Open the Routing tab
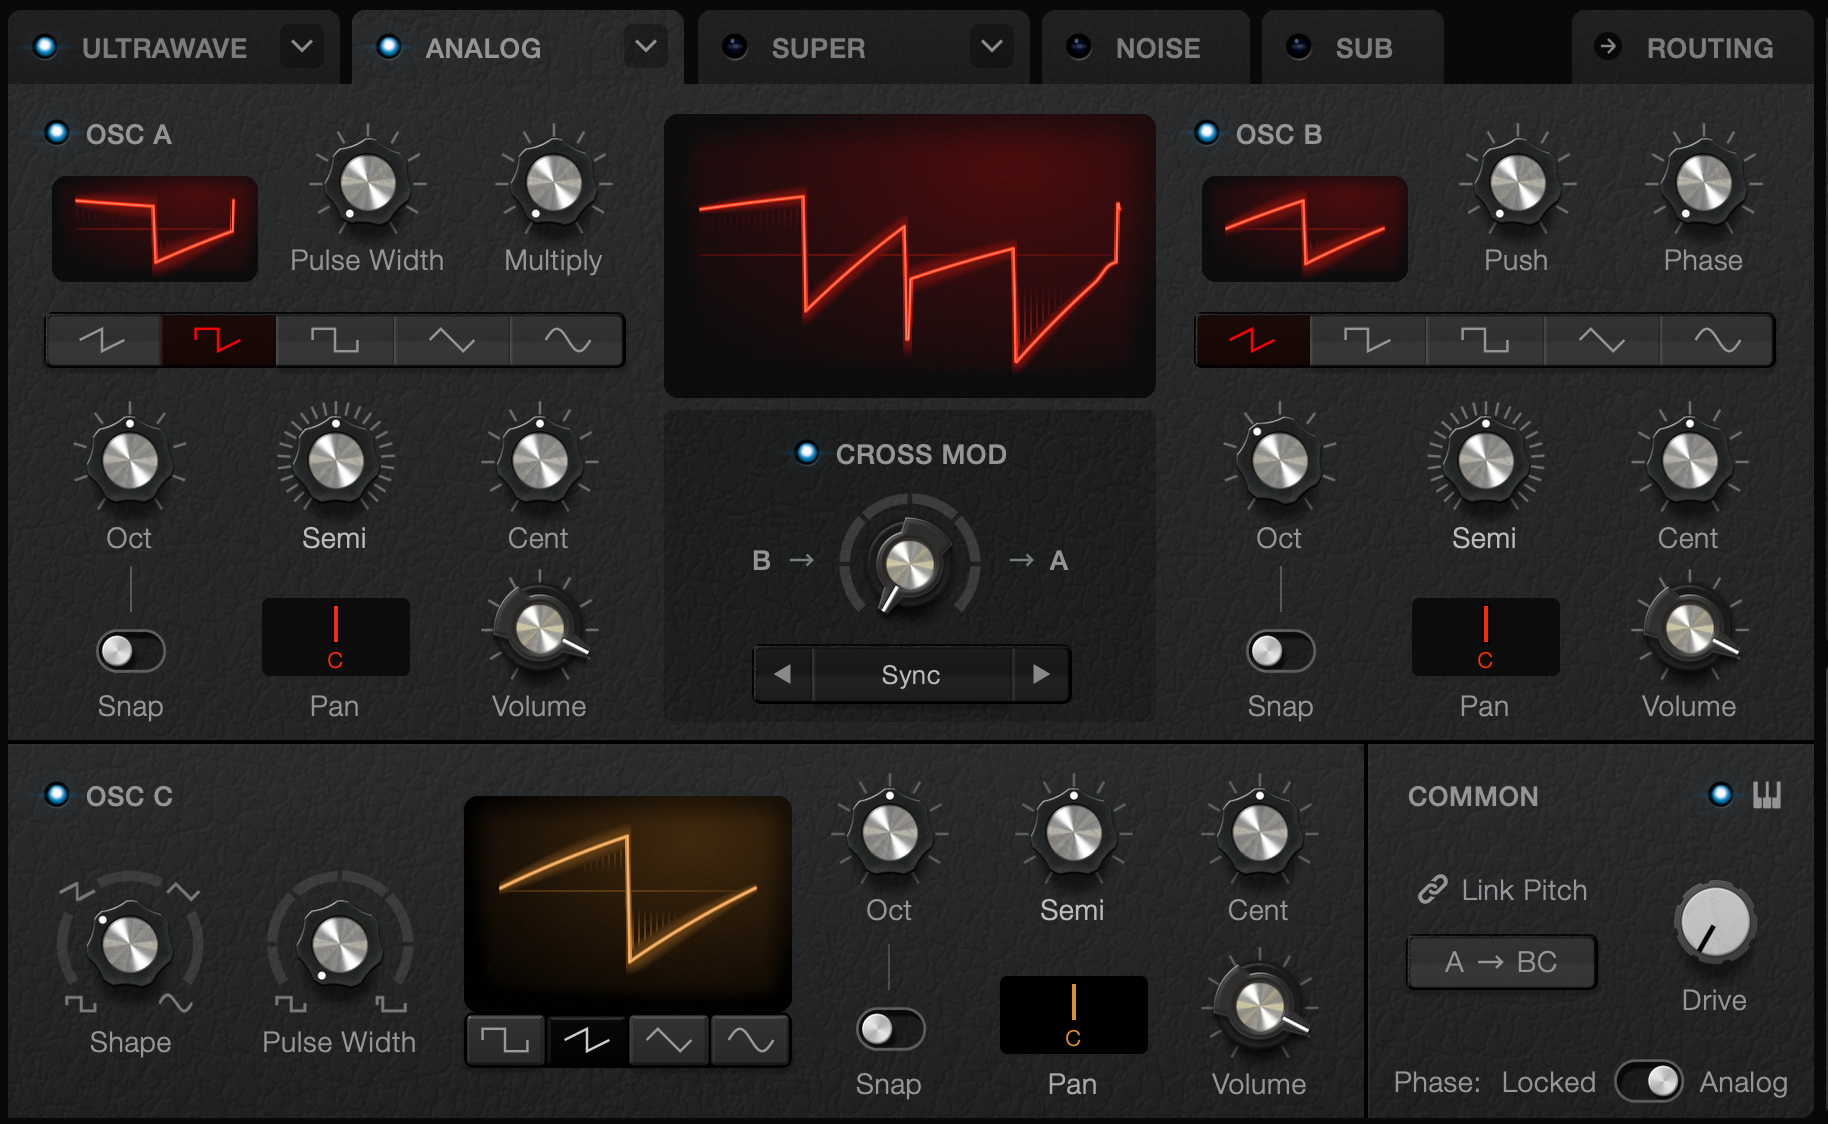 click(x=1710, y=48)
